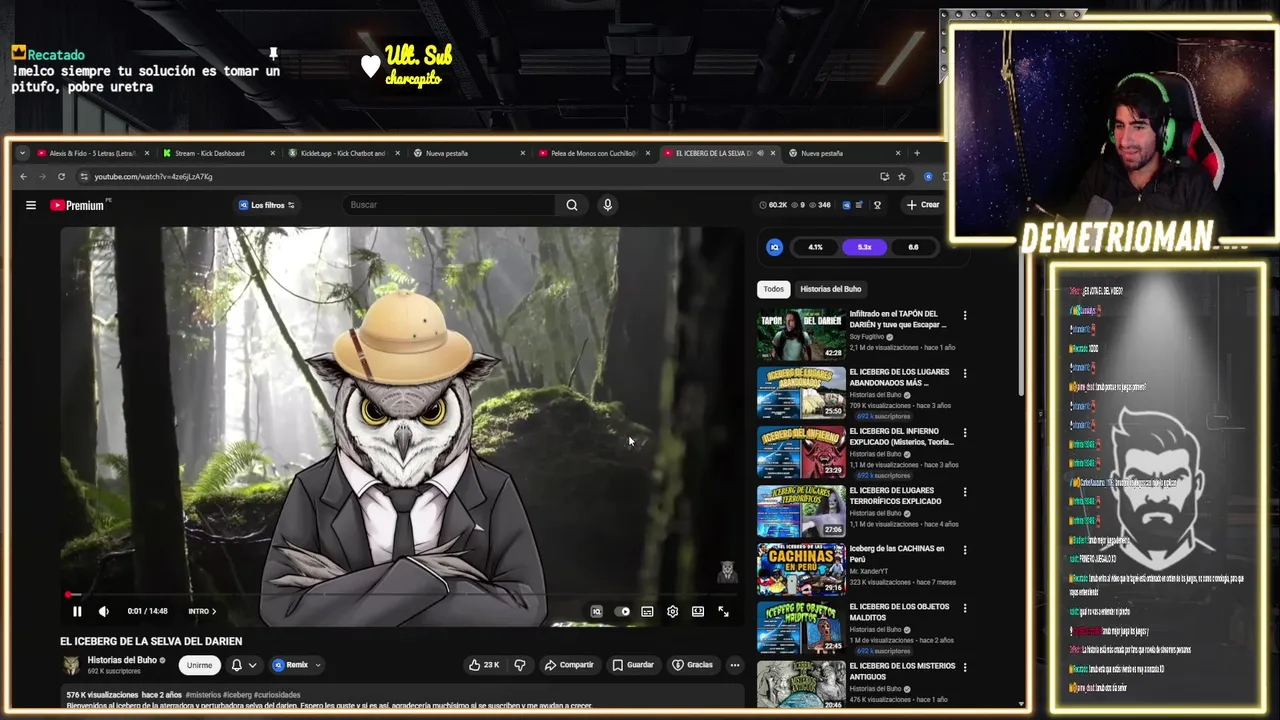Click the search magnifier button

point(572,205)
